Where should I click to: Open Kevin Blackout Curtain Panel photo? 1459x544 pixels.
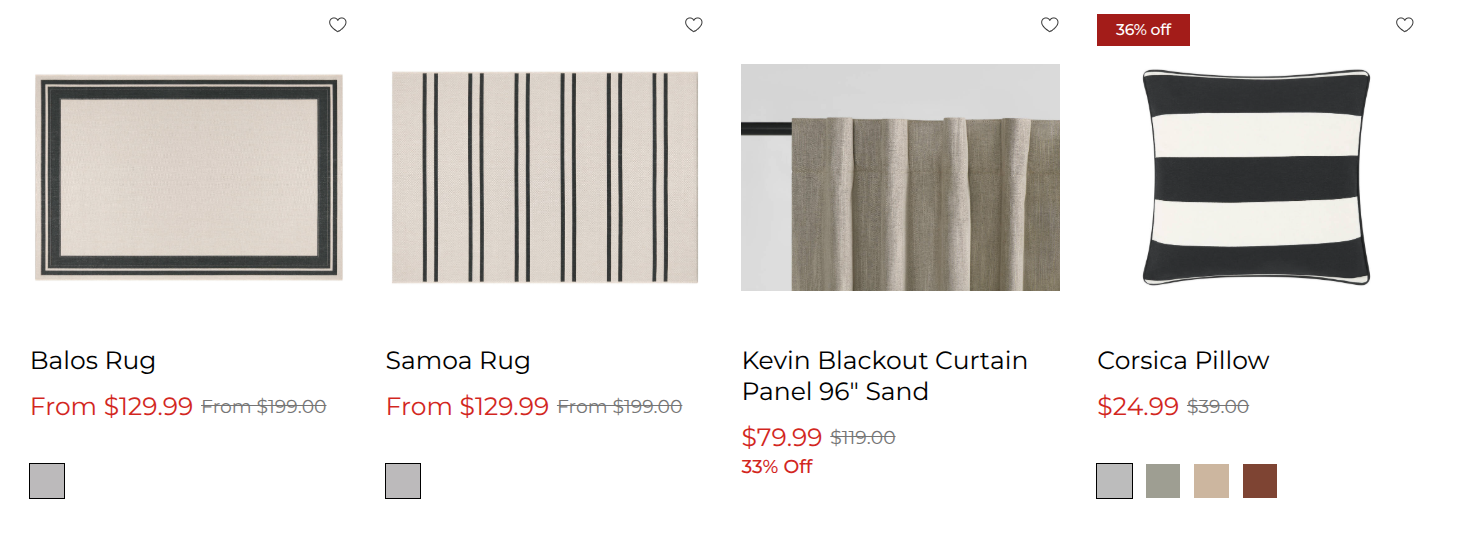tap(900, 177)
